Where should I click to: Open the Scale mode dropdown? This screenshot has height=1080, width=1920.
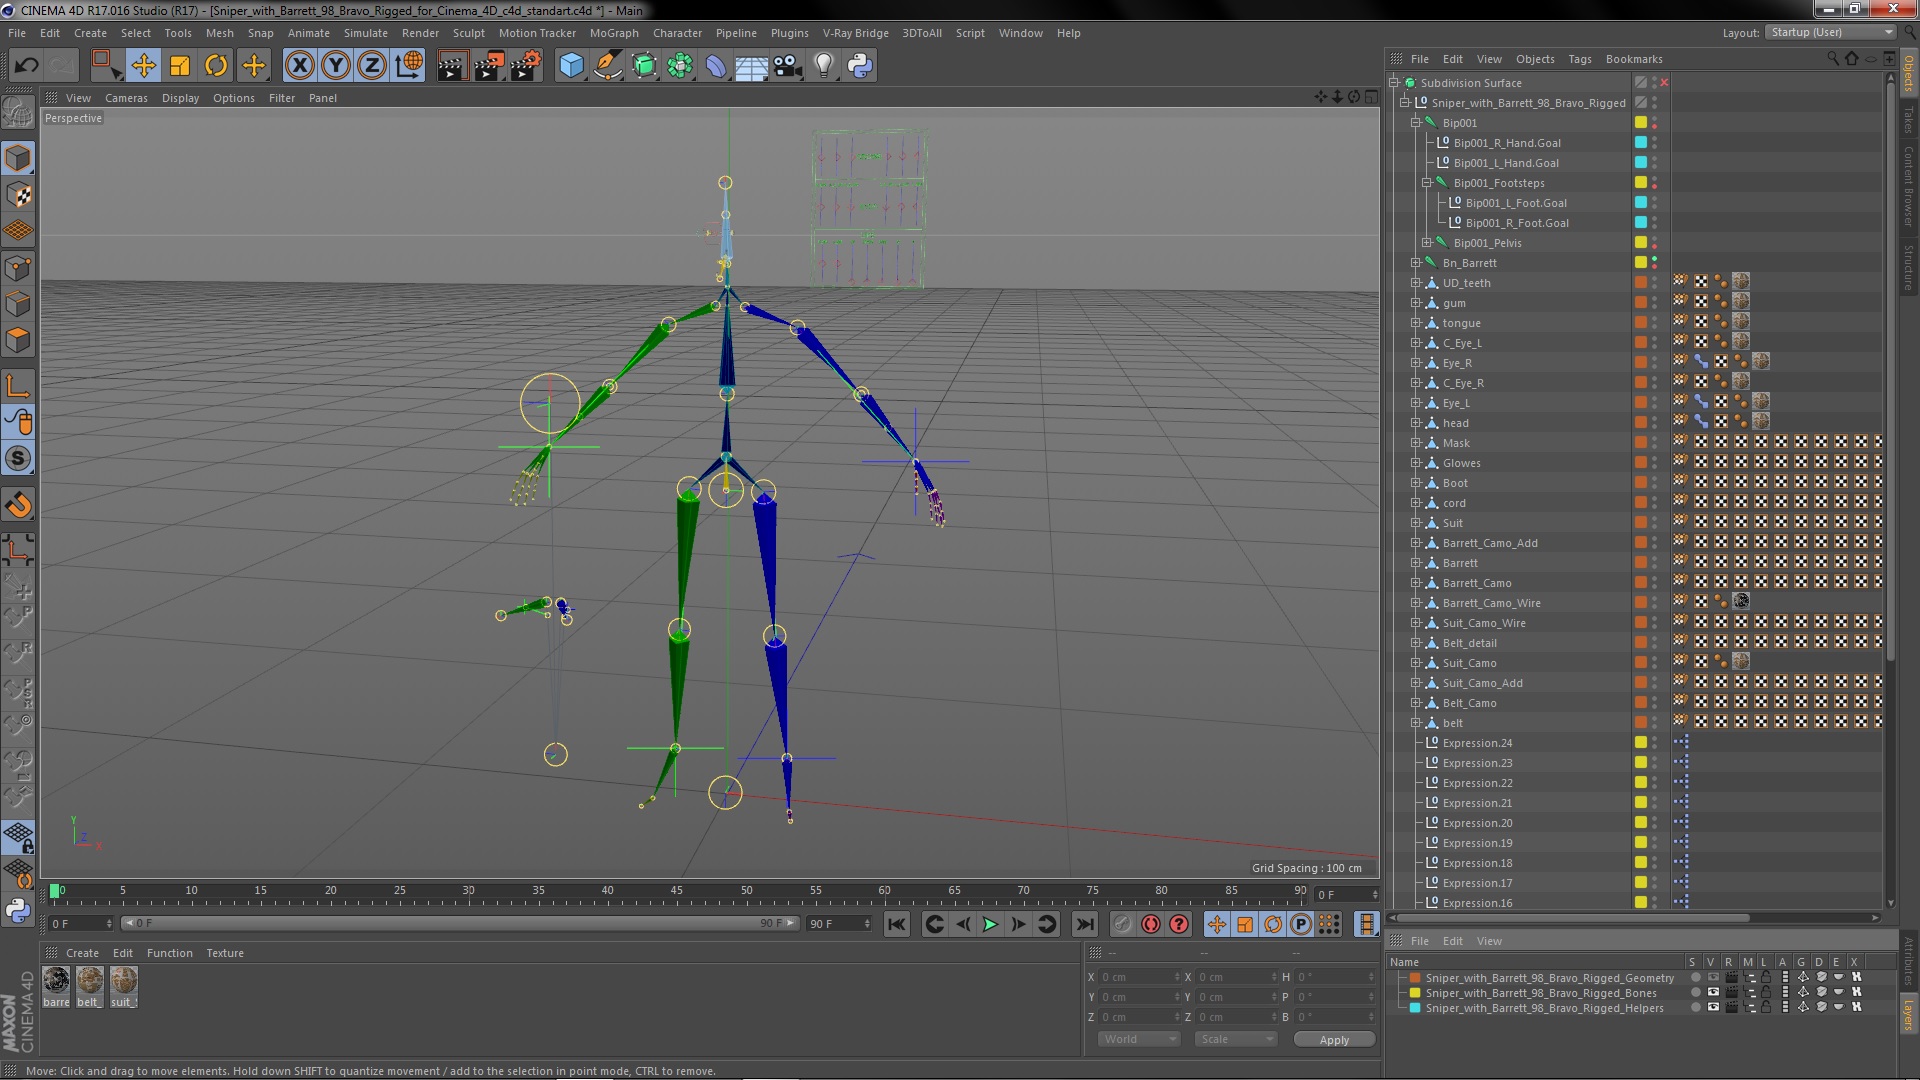click(1236, 1040)
